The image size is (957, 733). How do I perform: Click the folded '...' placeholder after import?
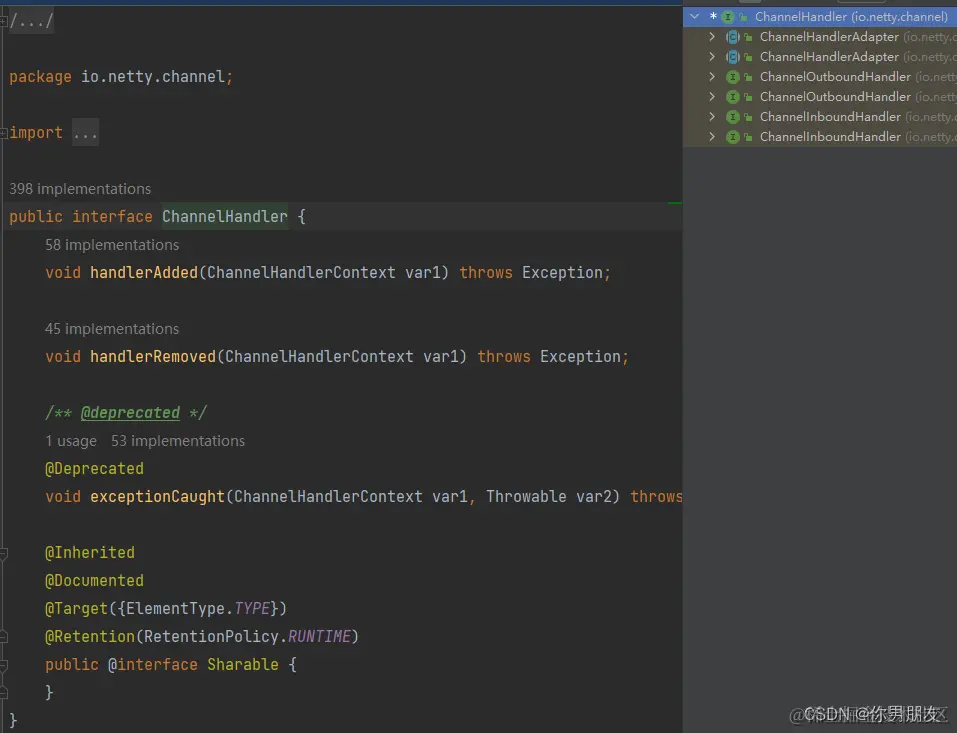point(85,132)
